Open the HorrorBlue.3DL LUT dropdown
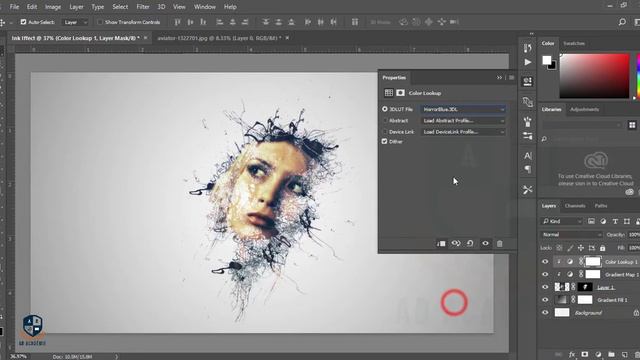This screenshot has height=360, width=640. 463,109
